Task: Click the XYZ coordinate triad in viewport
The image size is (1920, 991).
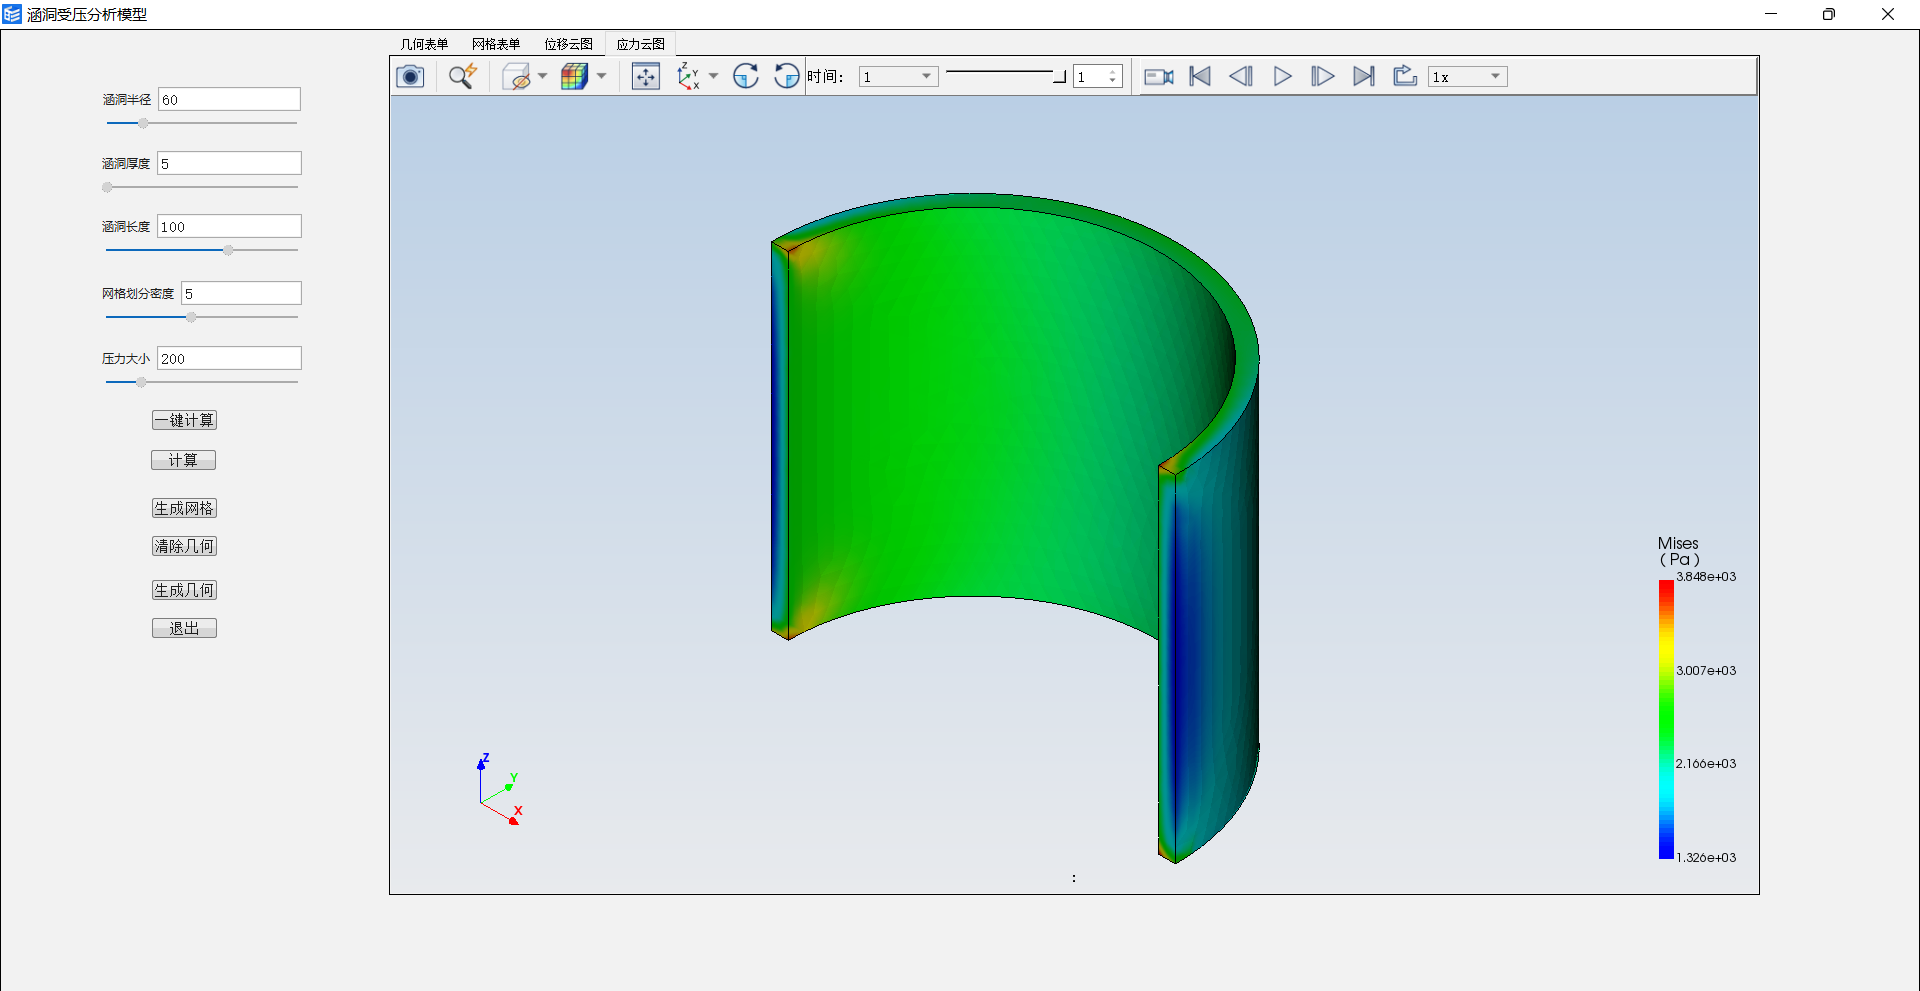Action: point(500,790)
